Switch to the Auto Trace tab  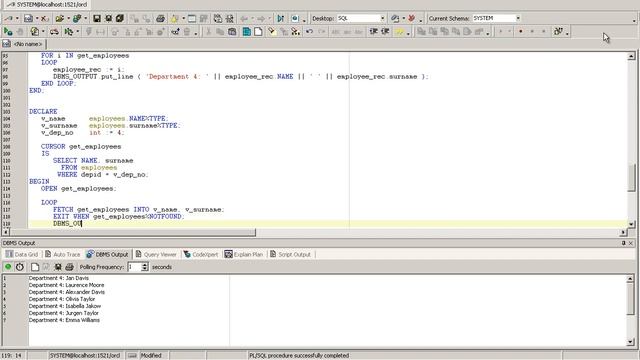[62, 254]
